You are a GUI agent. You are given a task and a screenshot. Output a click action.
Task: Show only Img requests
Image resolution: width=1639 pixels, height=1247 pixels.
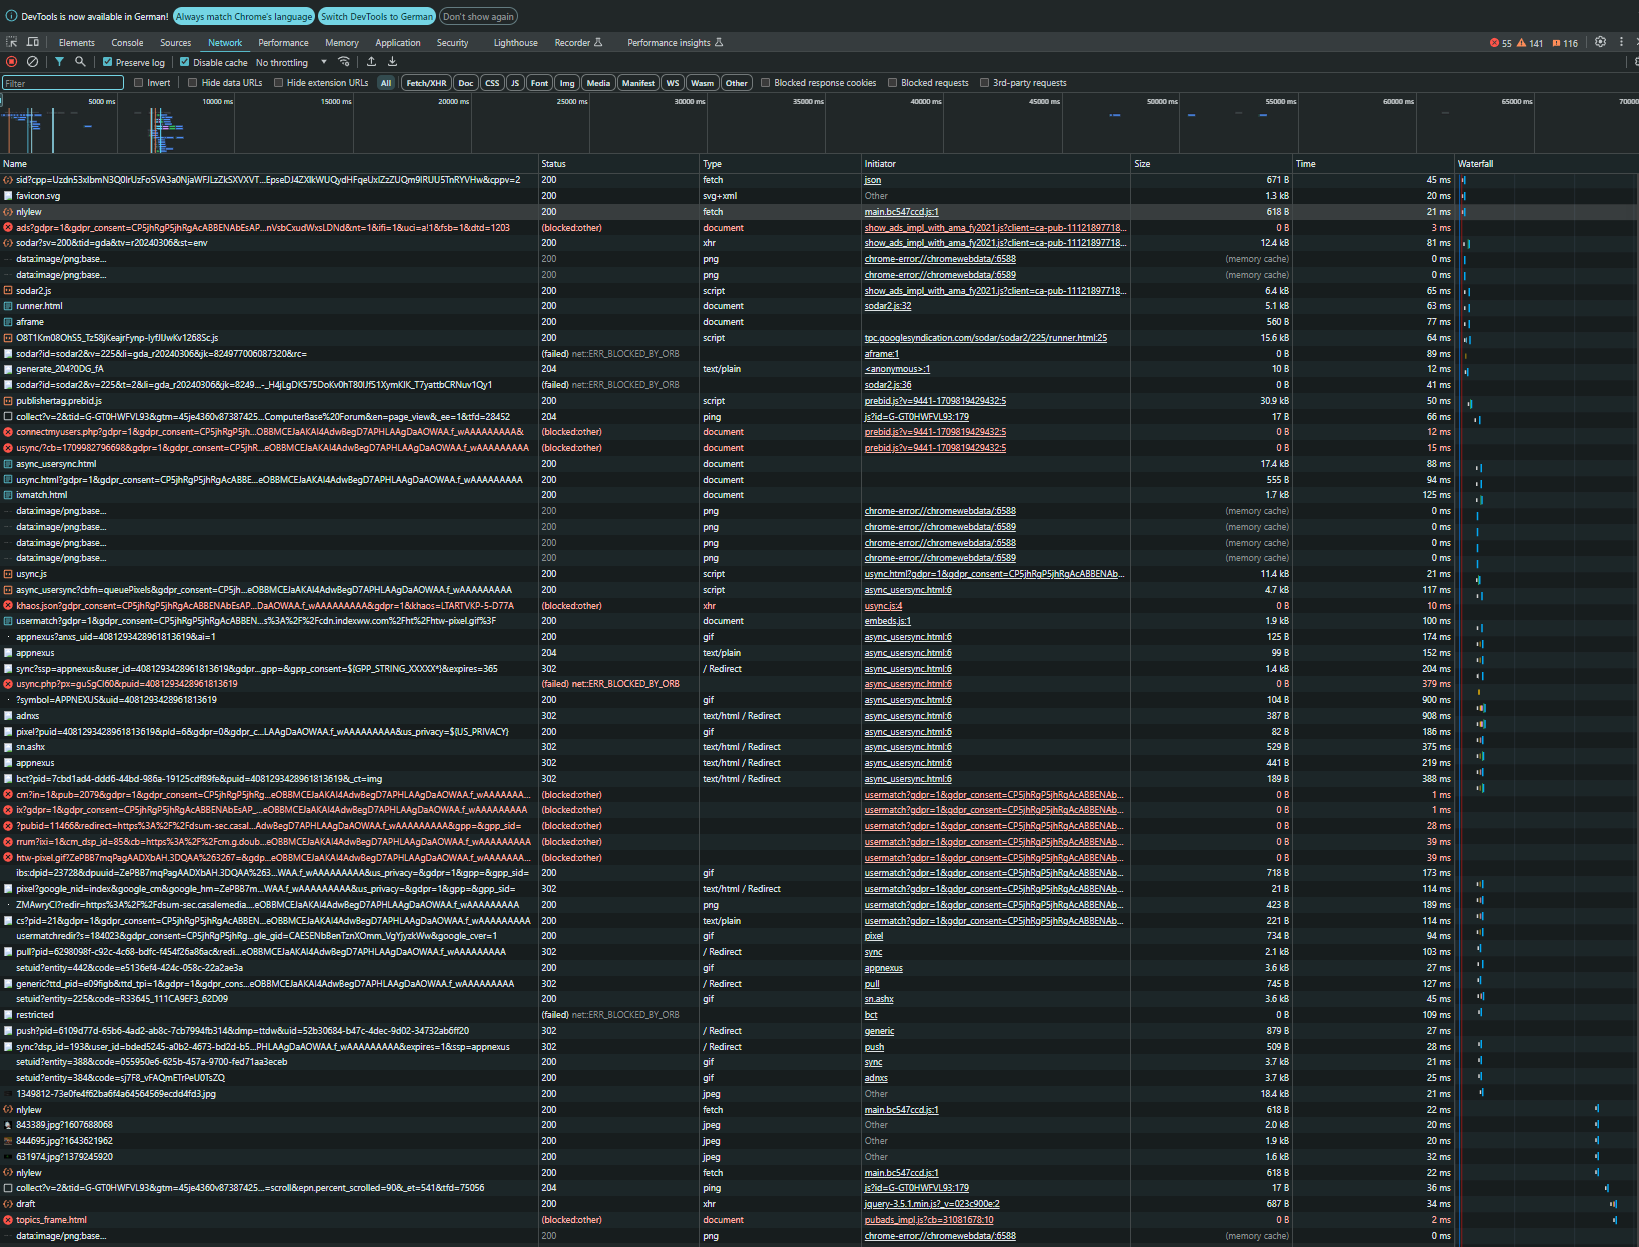point(567,83)
